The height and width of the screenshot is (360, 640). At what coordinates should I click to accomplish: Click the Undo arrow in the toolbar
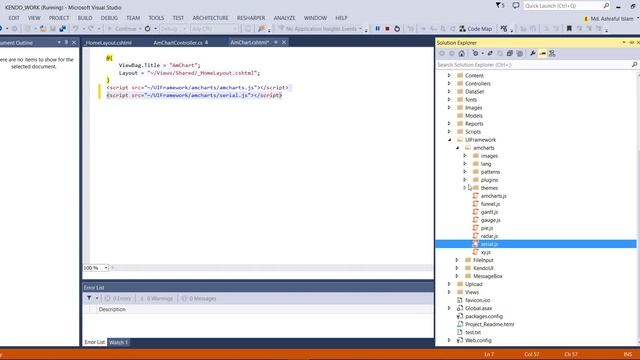pyautogui.click(x=76, y=29)
